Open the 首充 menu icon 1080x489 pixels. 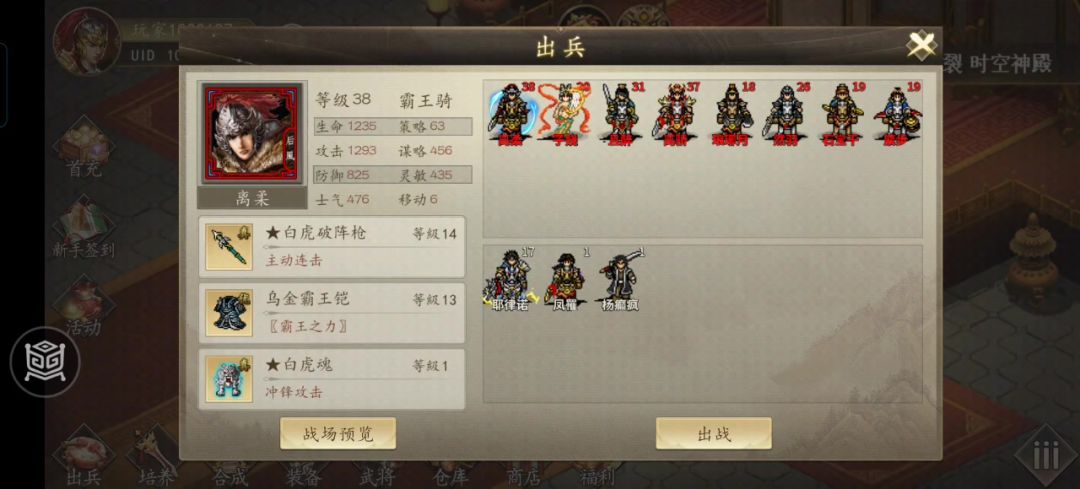[x=84, y=150]
